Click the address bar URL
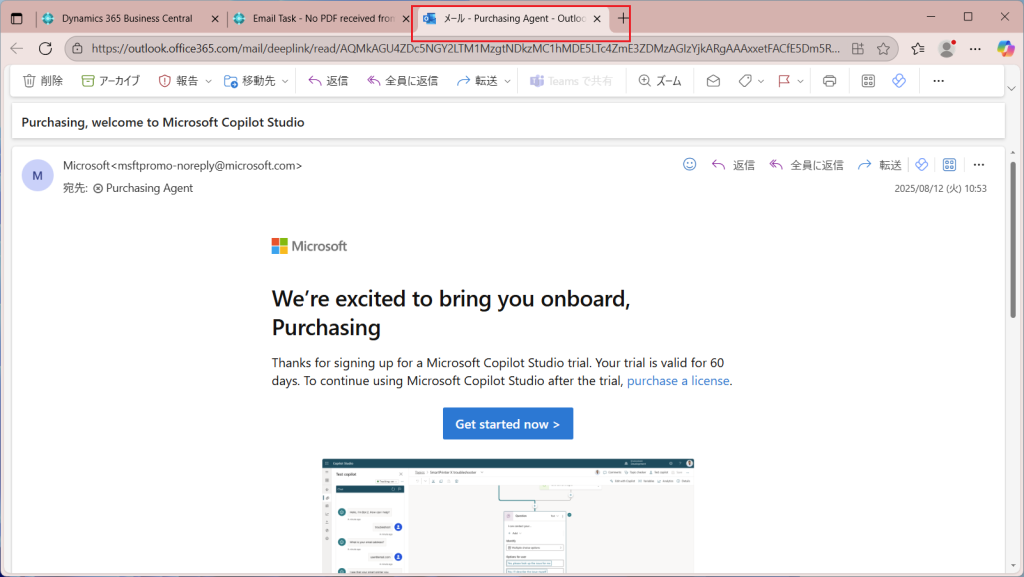 click(466, 48)
